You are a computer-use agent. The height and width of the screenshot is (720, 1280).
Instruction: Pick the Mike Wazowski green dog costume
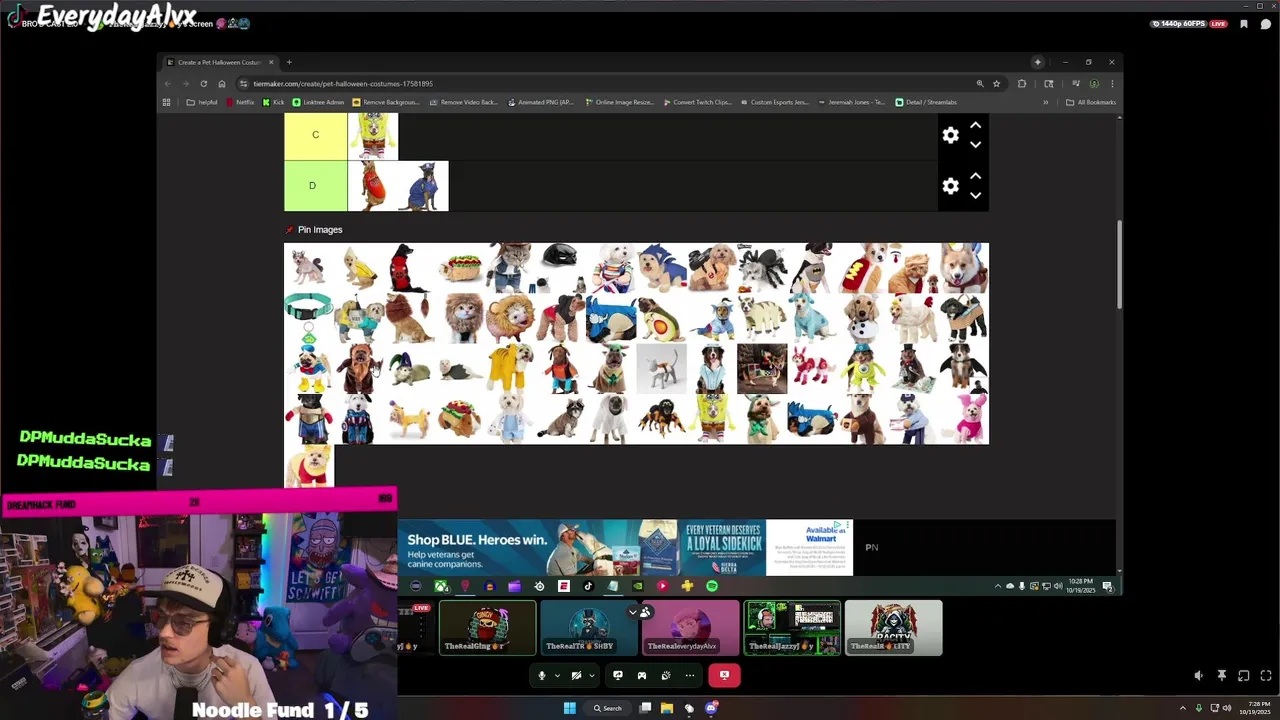click(x=862, y=369)
